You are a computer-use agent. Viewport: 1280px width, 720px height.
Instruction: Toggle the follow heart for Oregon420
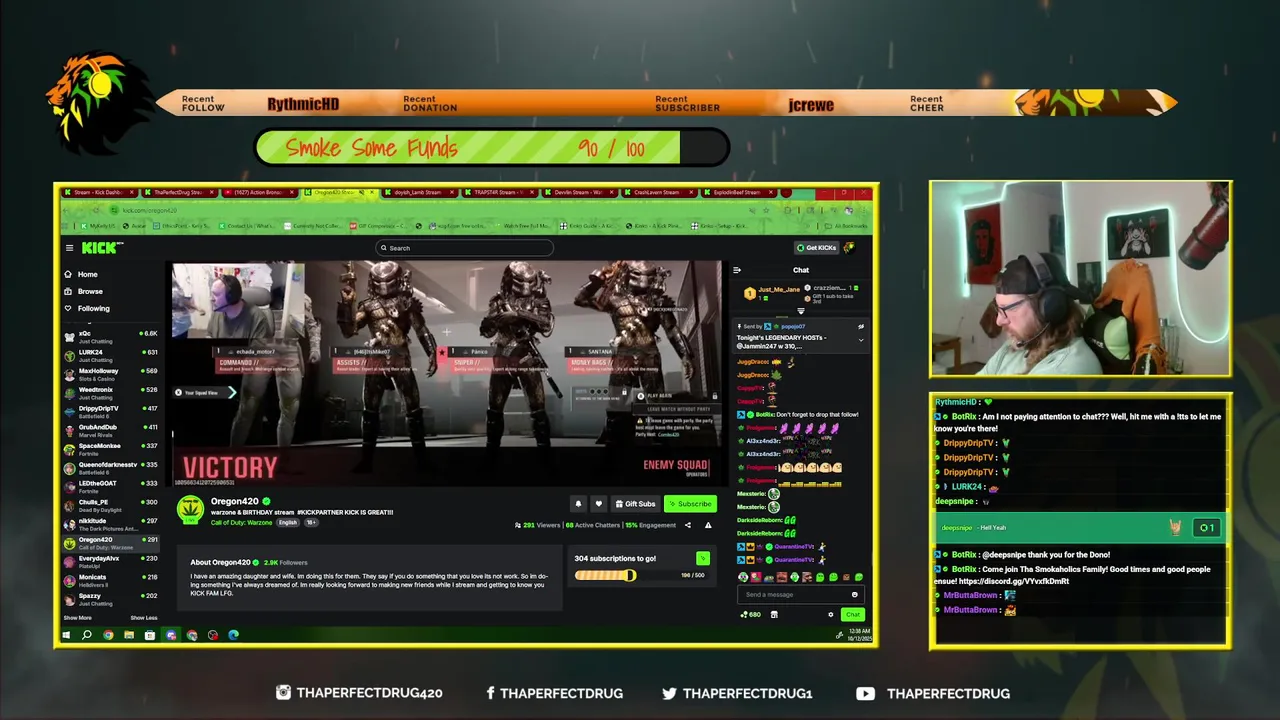click(598, 504)
